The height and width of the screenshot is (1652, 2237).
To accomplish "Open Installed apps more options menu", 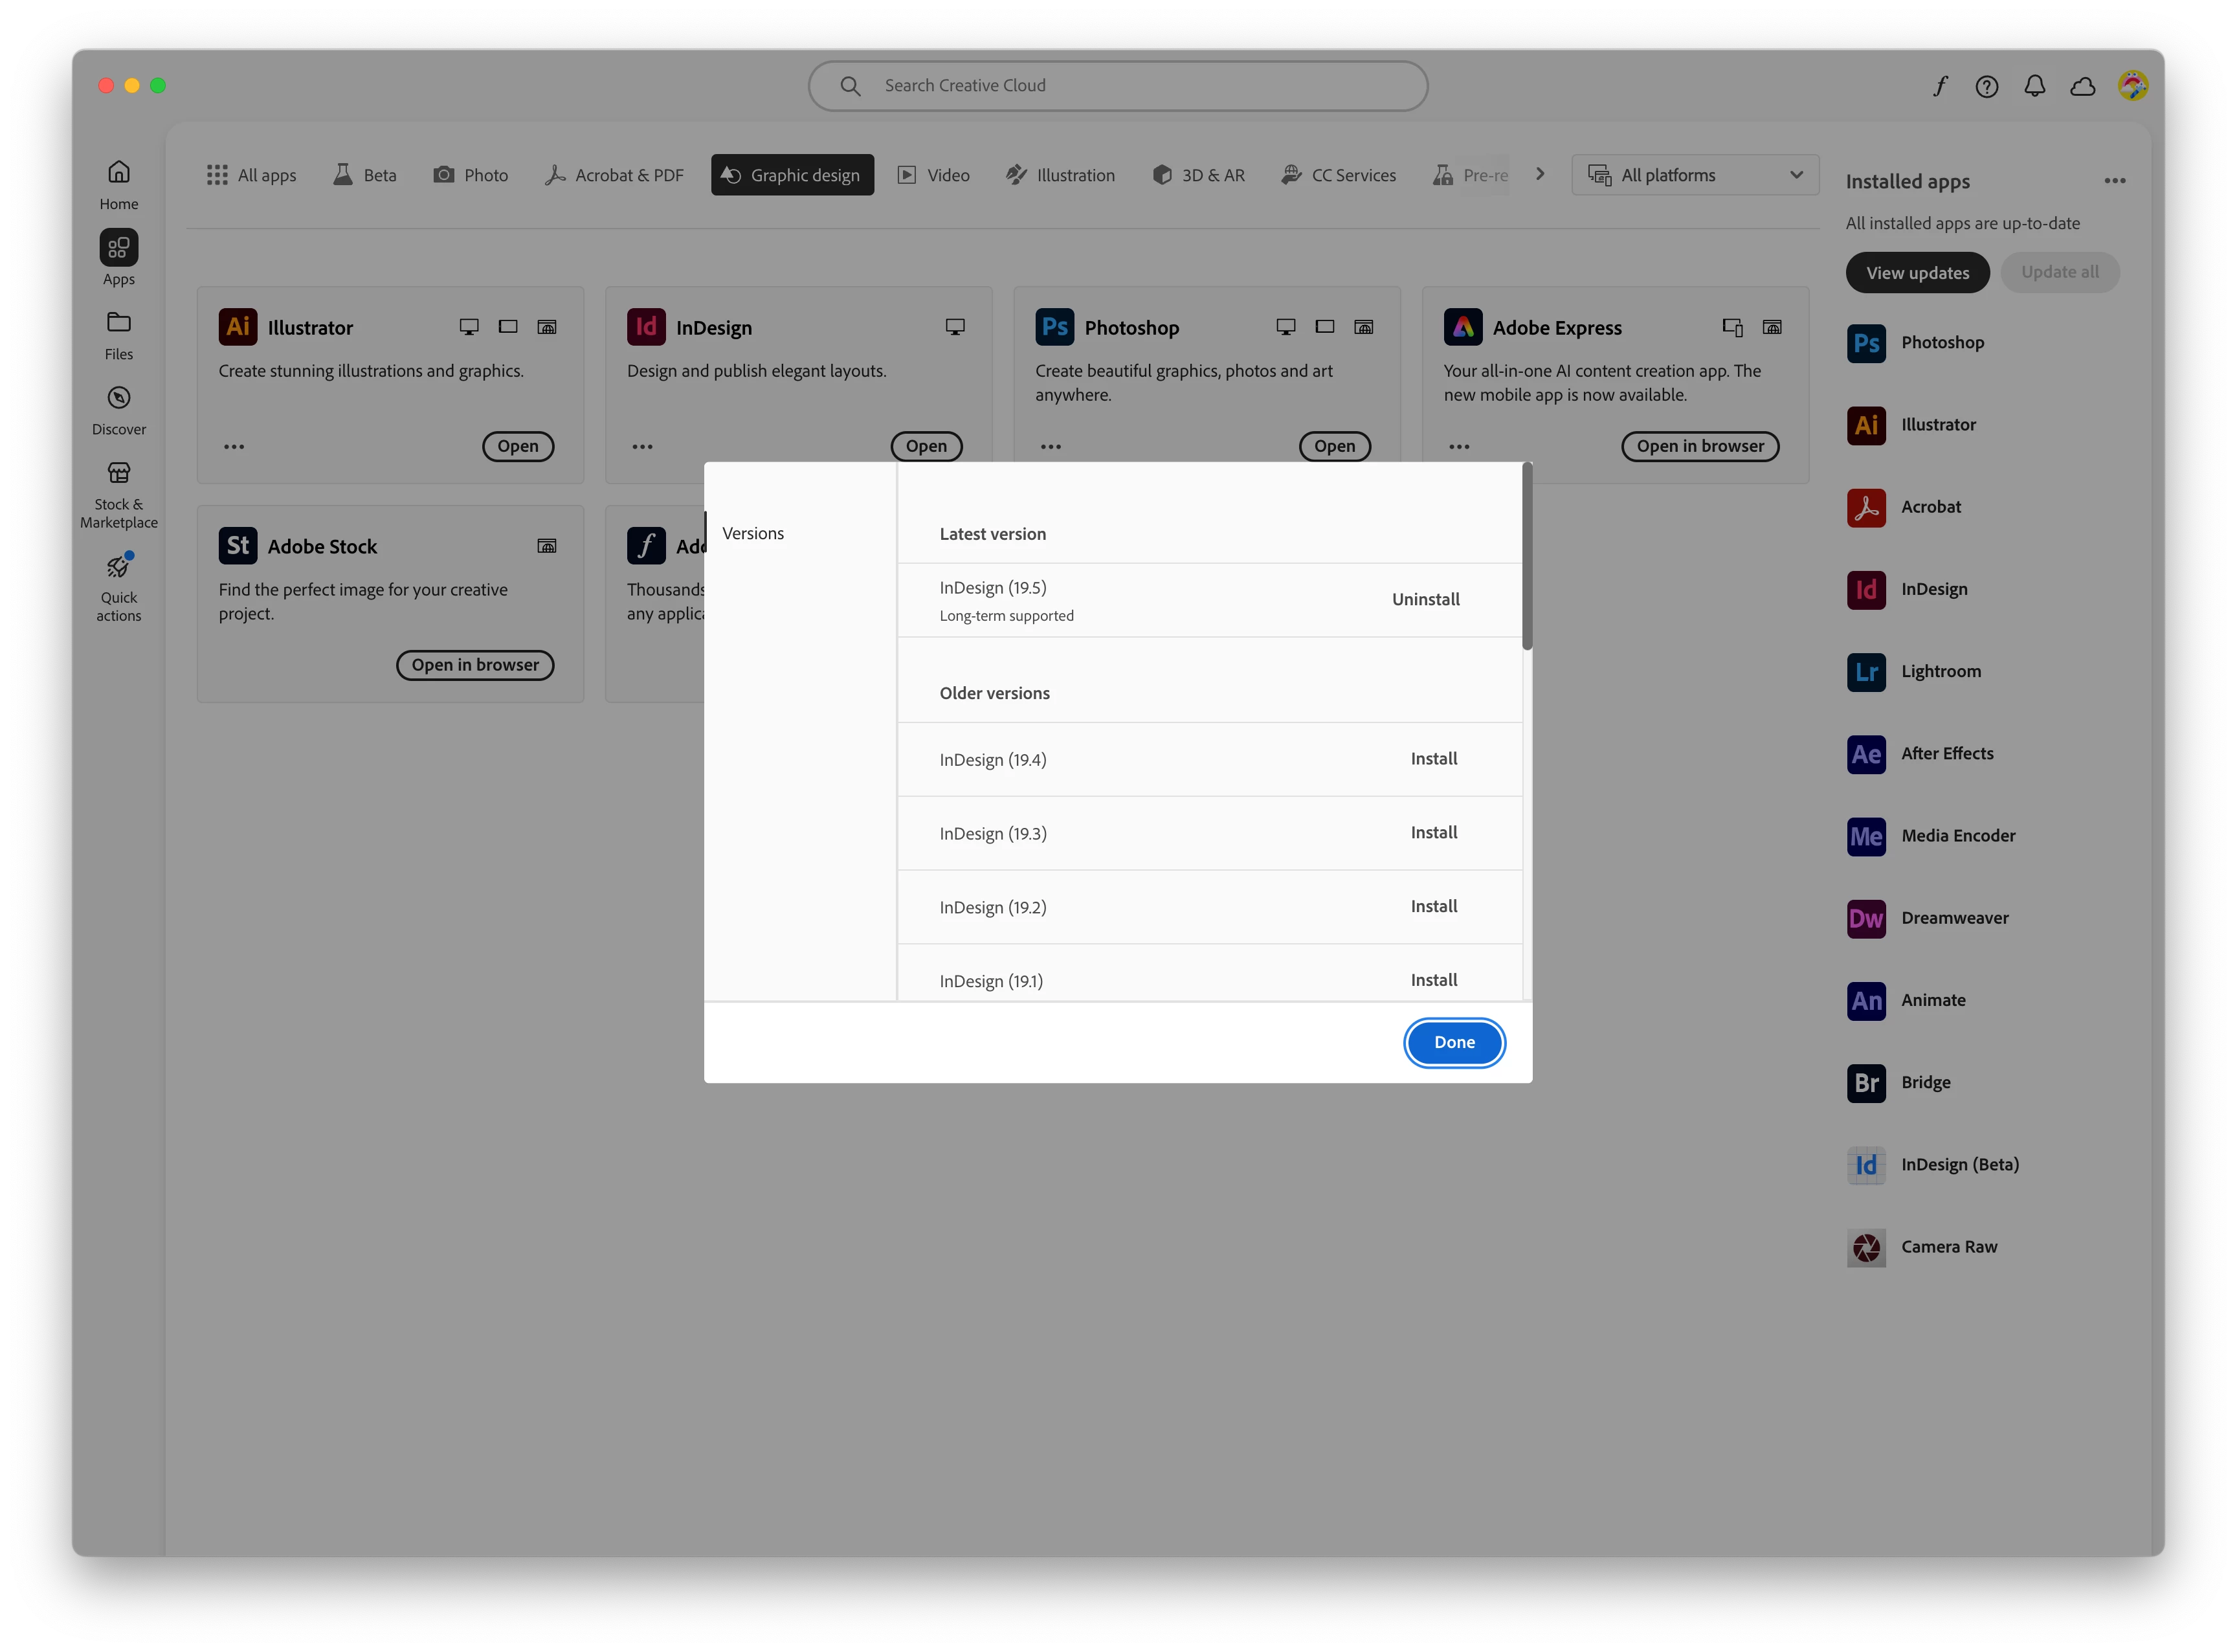I will point(2114,181).
